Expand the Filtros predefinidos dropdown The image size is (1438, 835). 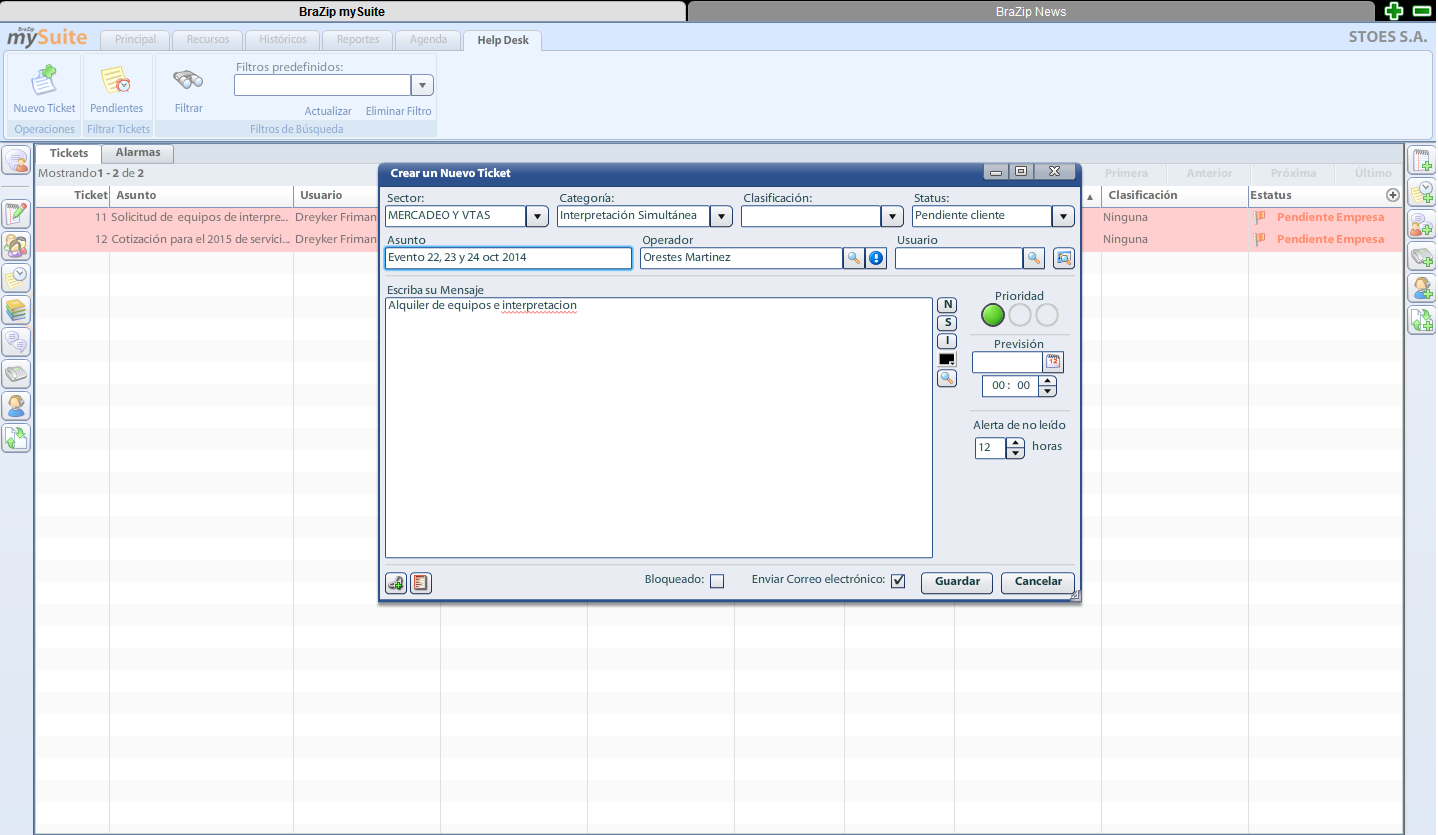[x=422, y=86]
